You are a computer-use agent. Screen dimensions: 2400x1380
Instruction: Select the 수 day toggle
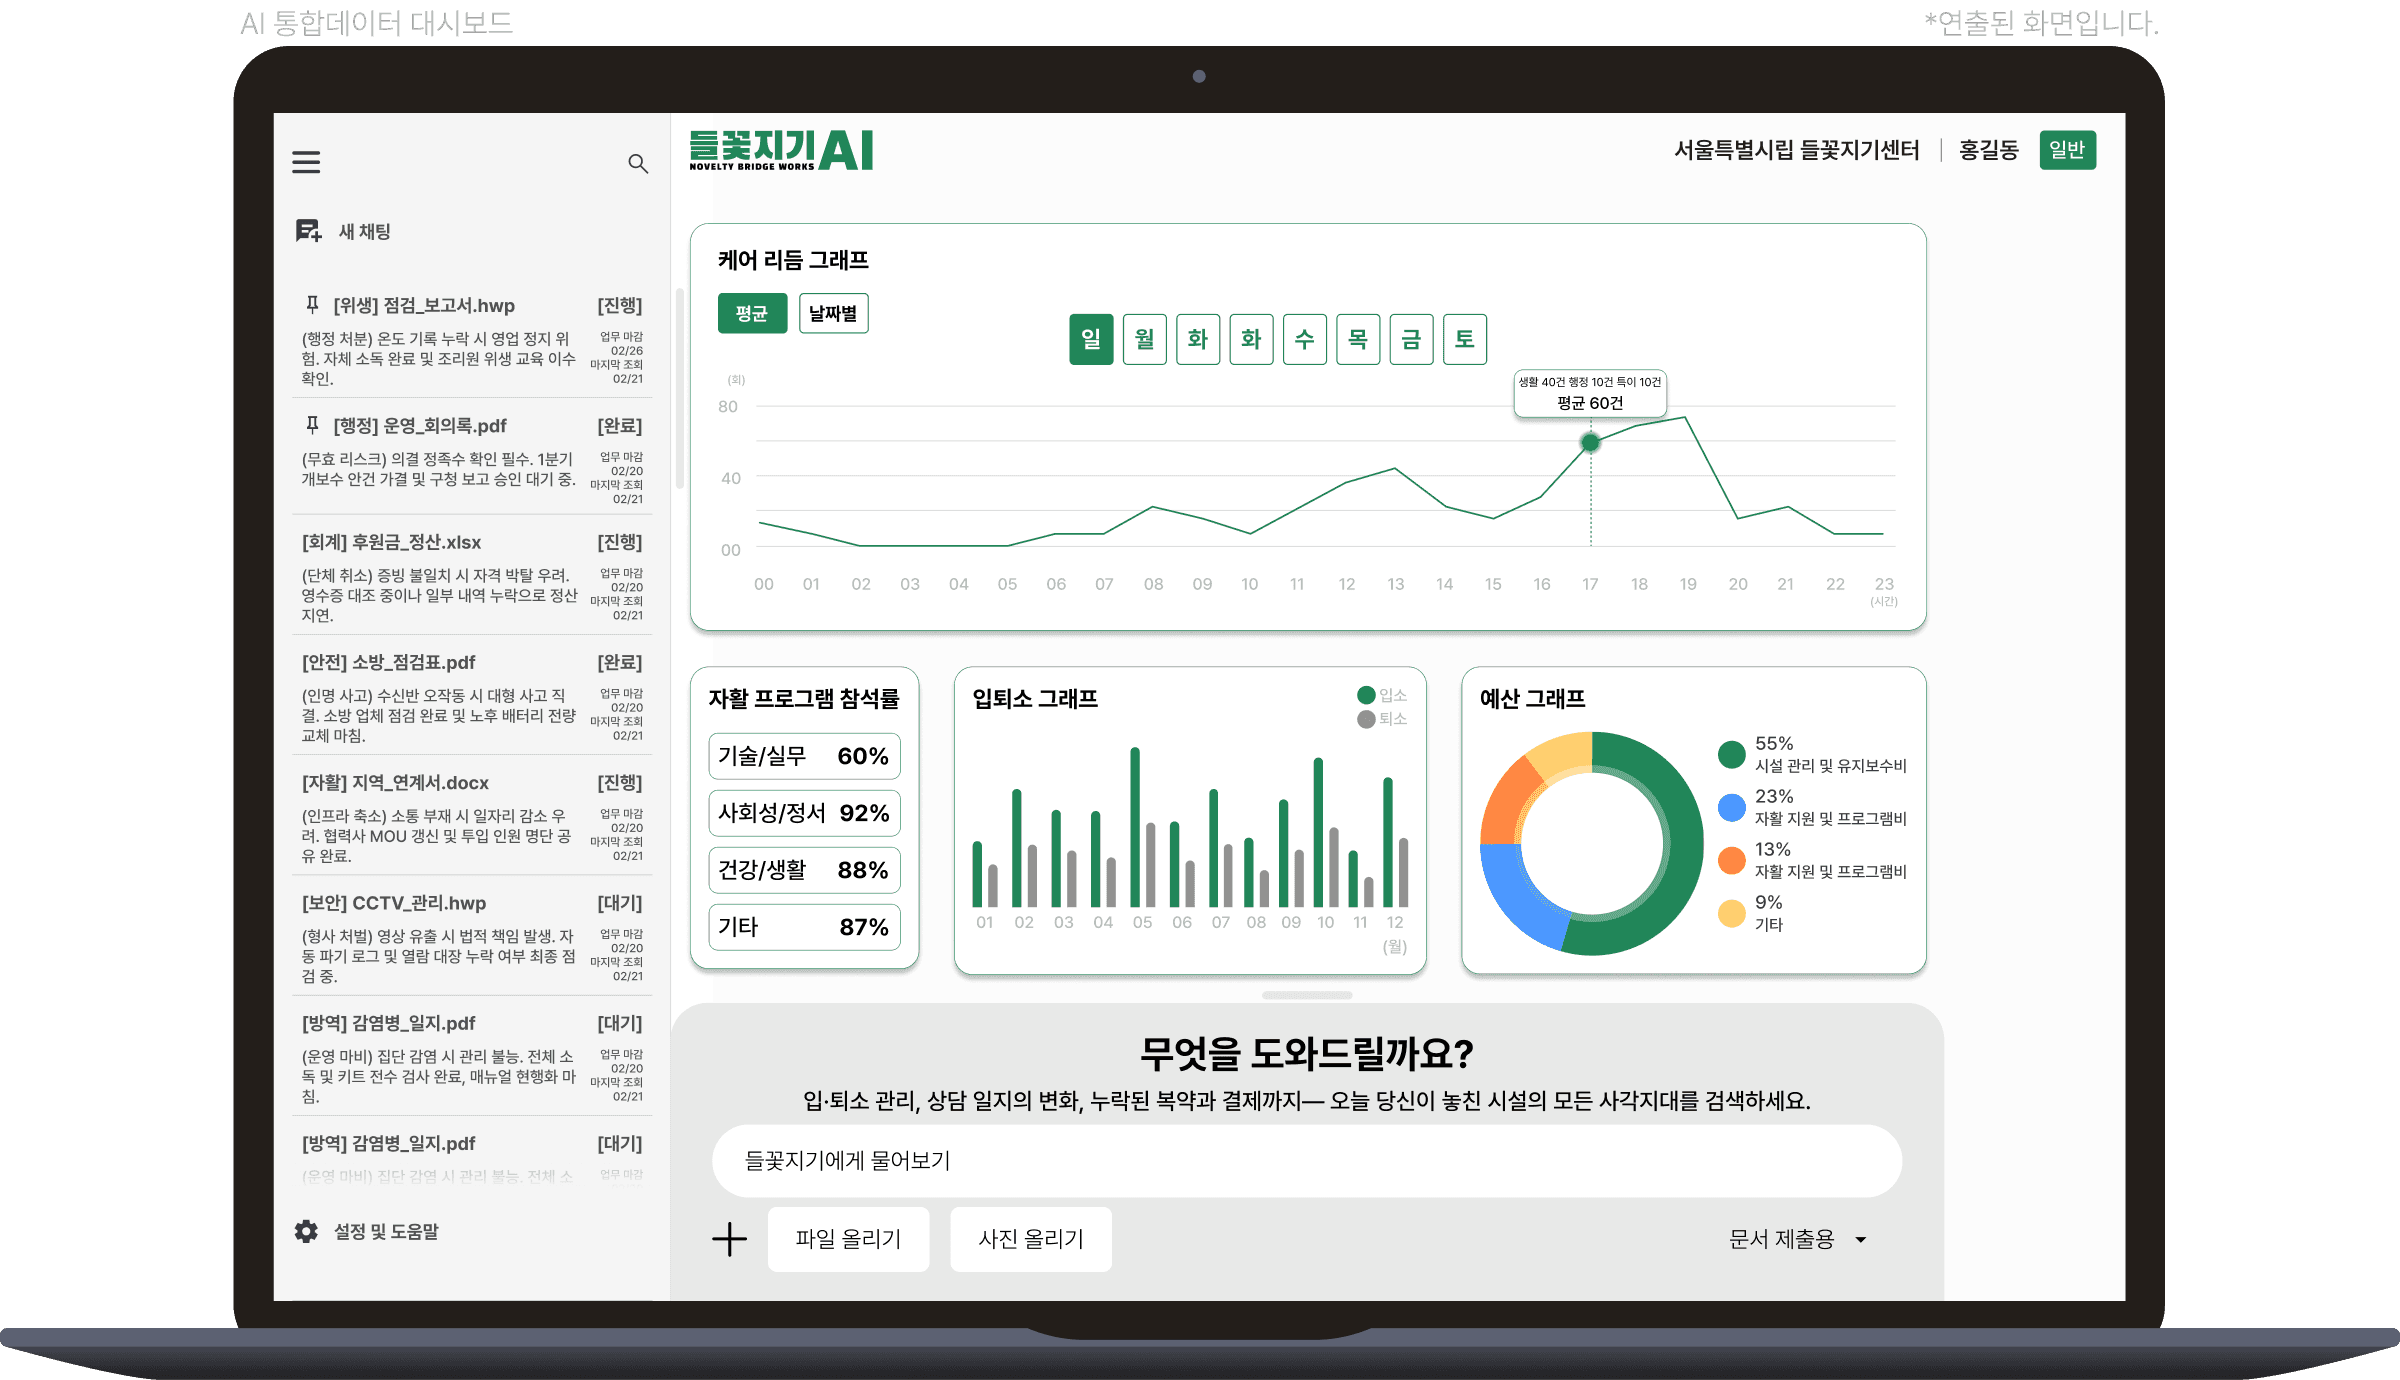coord(1304,339)
